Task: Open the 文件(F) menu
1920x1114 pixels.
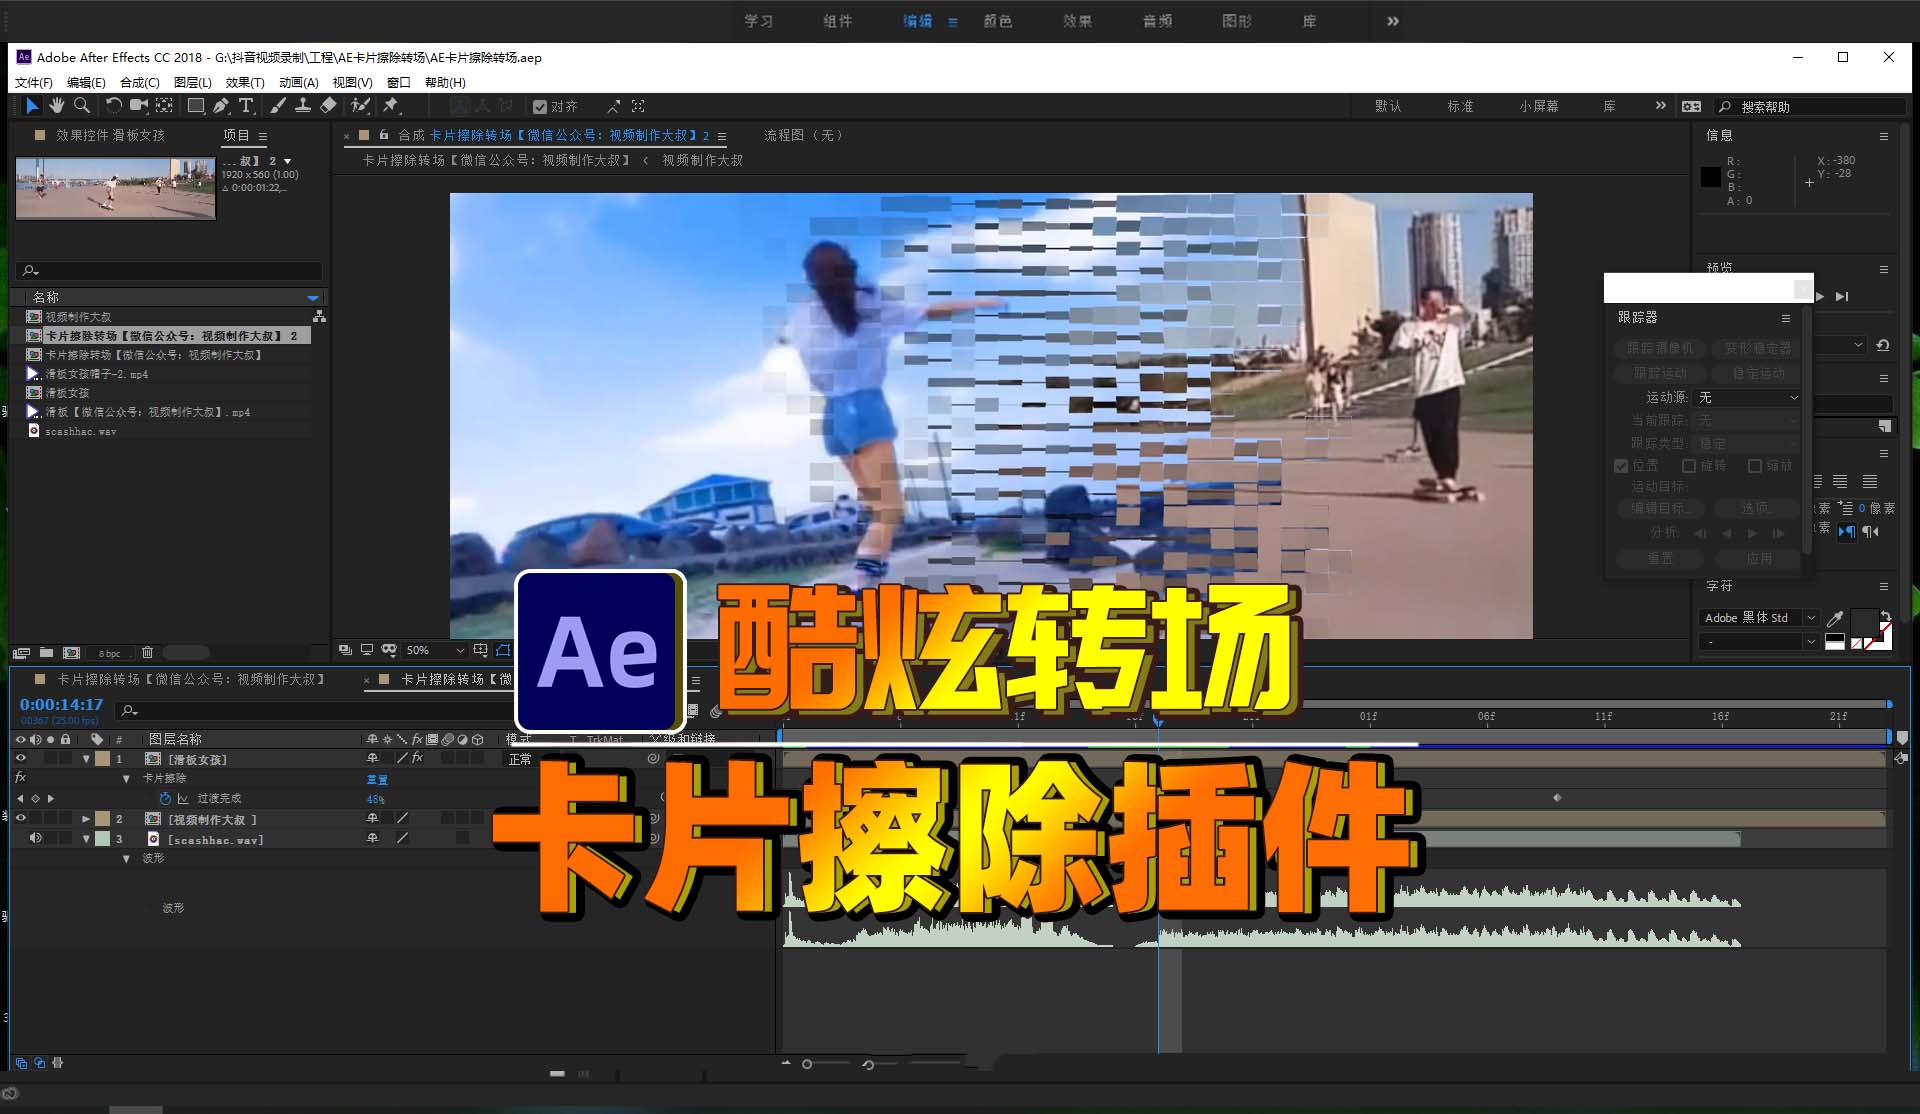Action: click(x=34, y=83)
